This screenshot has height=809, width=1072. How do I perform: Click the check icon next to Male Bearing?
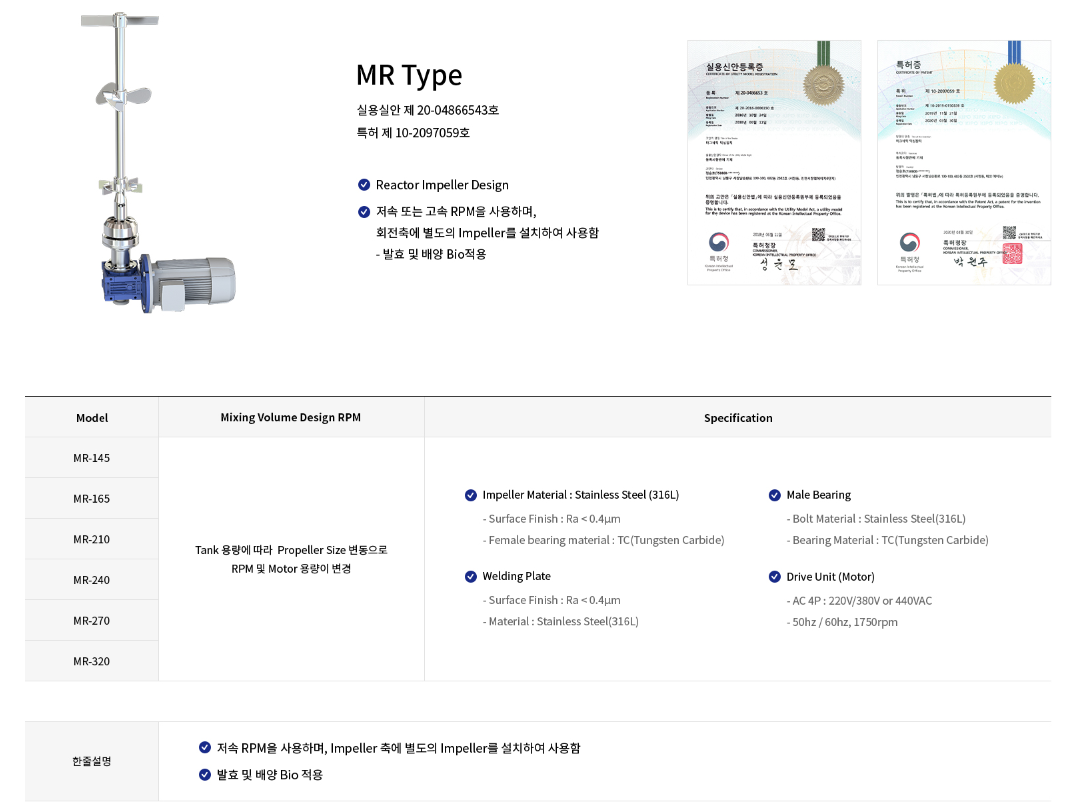(775, 495)
